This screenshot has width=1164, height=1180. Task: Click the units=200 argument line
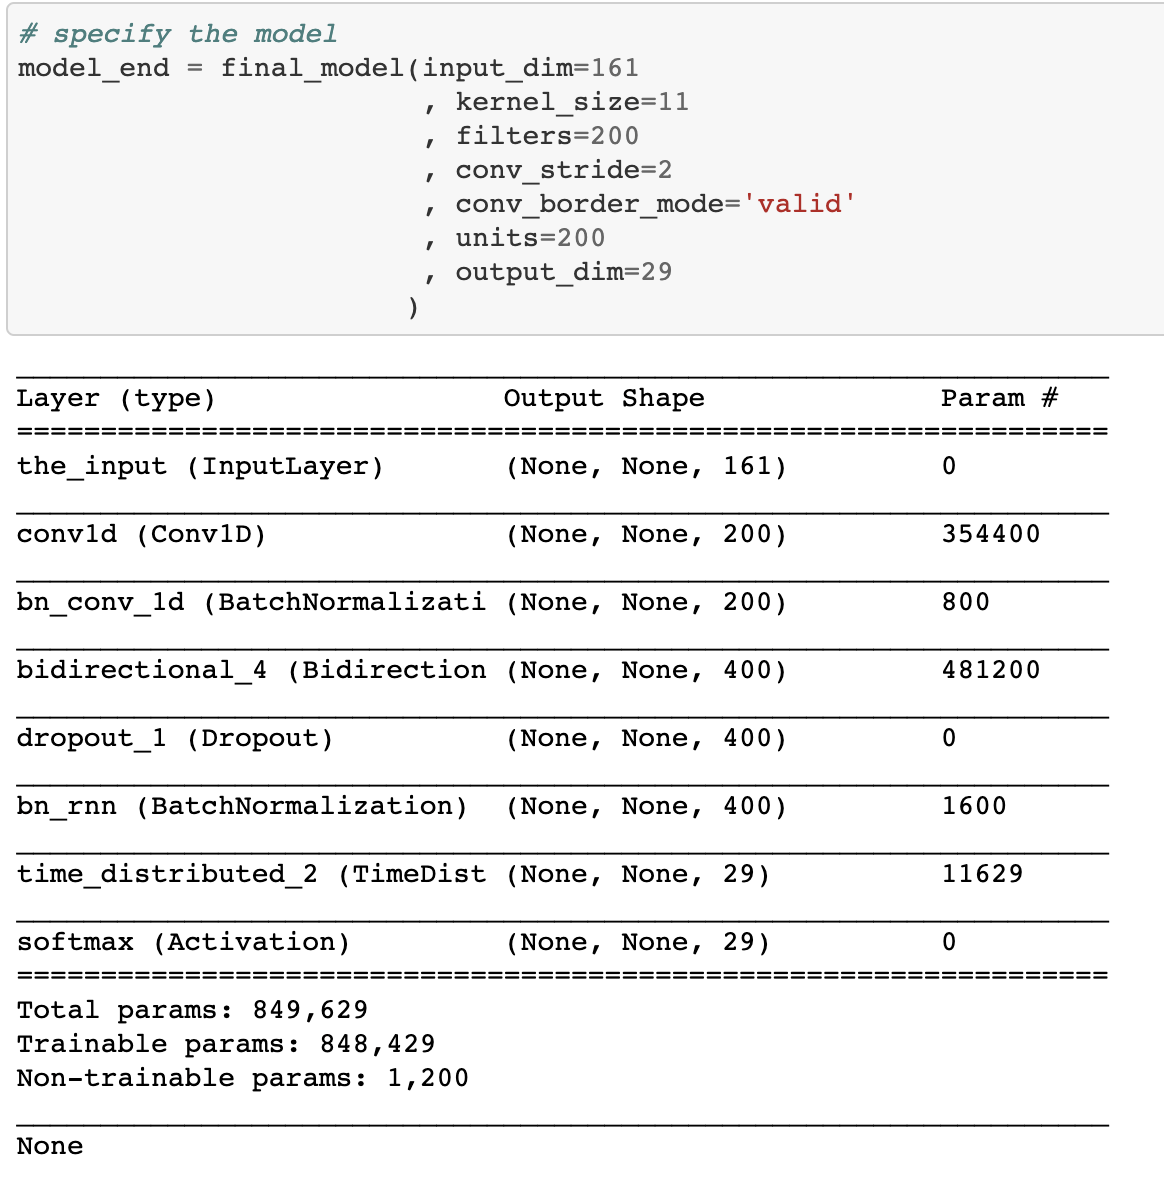pyautogui.click(x=530, y=238)
